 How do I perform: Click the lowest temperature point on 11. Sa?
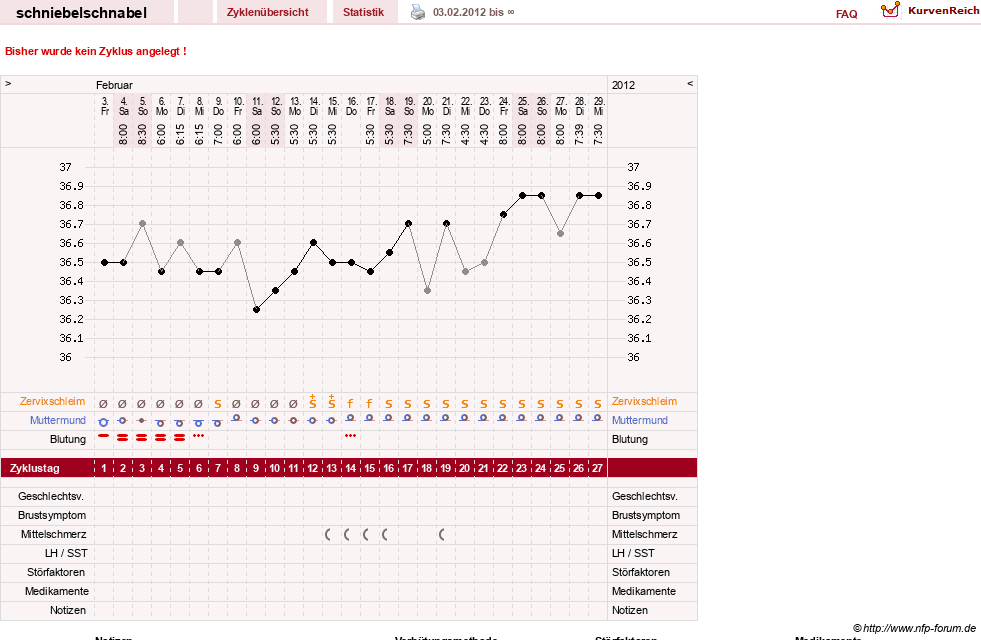(x=257, y=310)
